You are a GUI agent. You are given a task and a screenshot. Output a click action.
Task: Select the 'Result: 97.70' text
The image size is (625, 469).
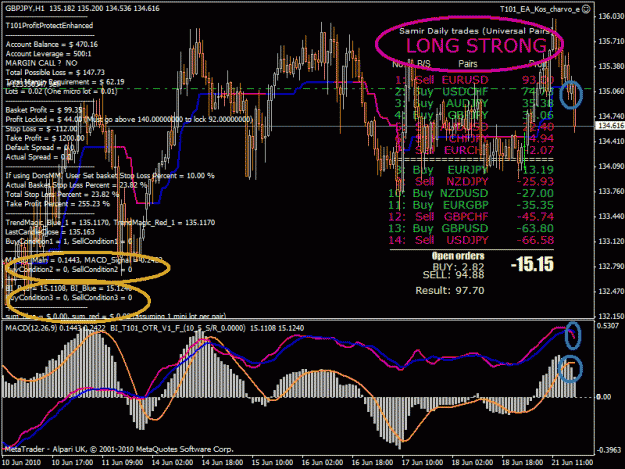450,290
